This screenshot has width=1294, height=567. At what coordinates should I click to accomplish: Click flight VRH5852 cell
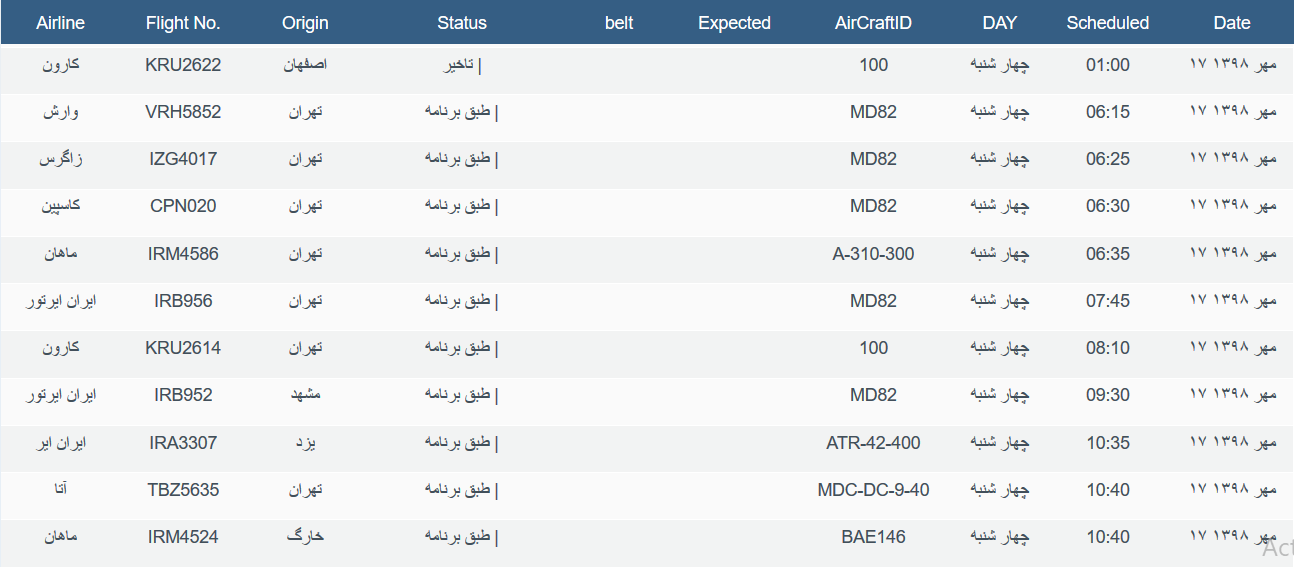(x=183, y=112)
